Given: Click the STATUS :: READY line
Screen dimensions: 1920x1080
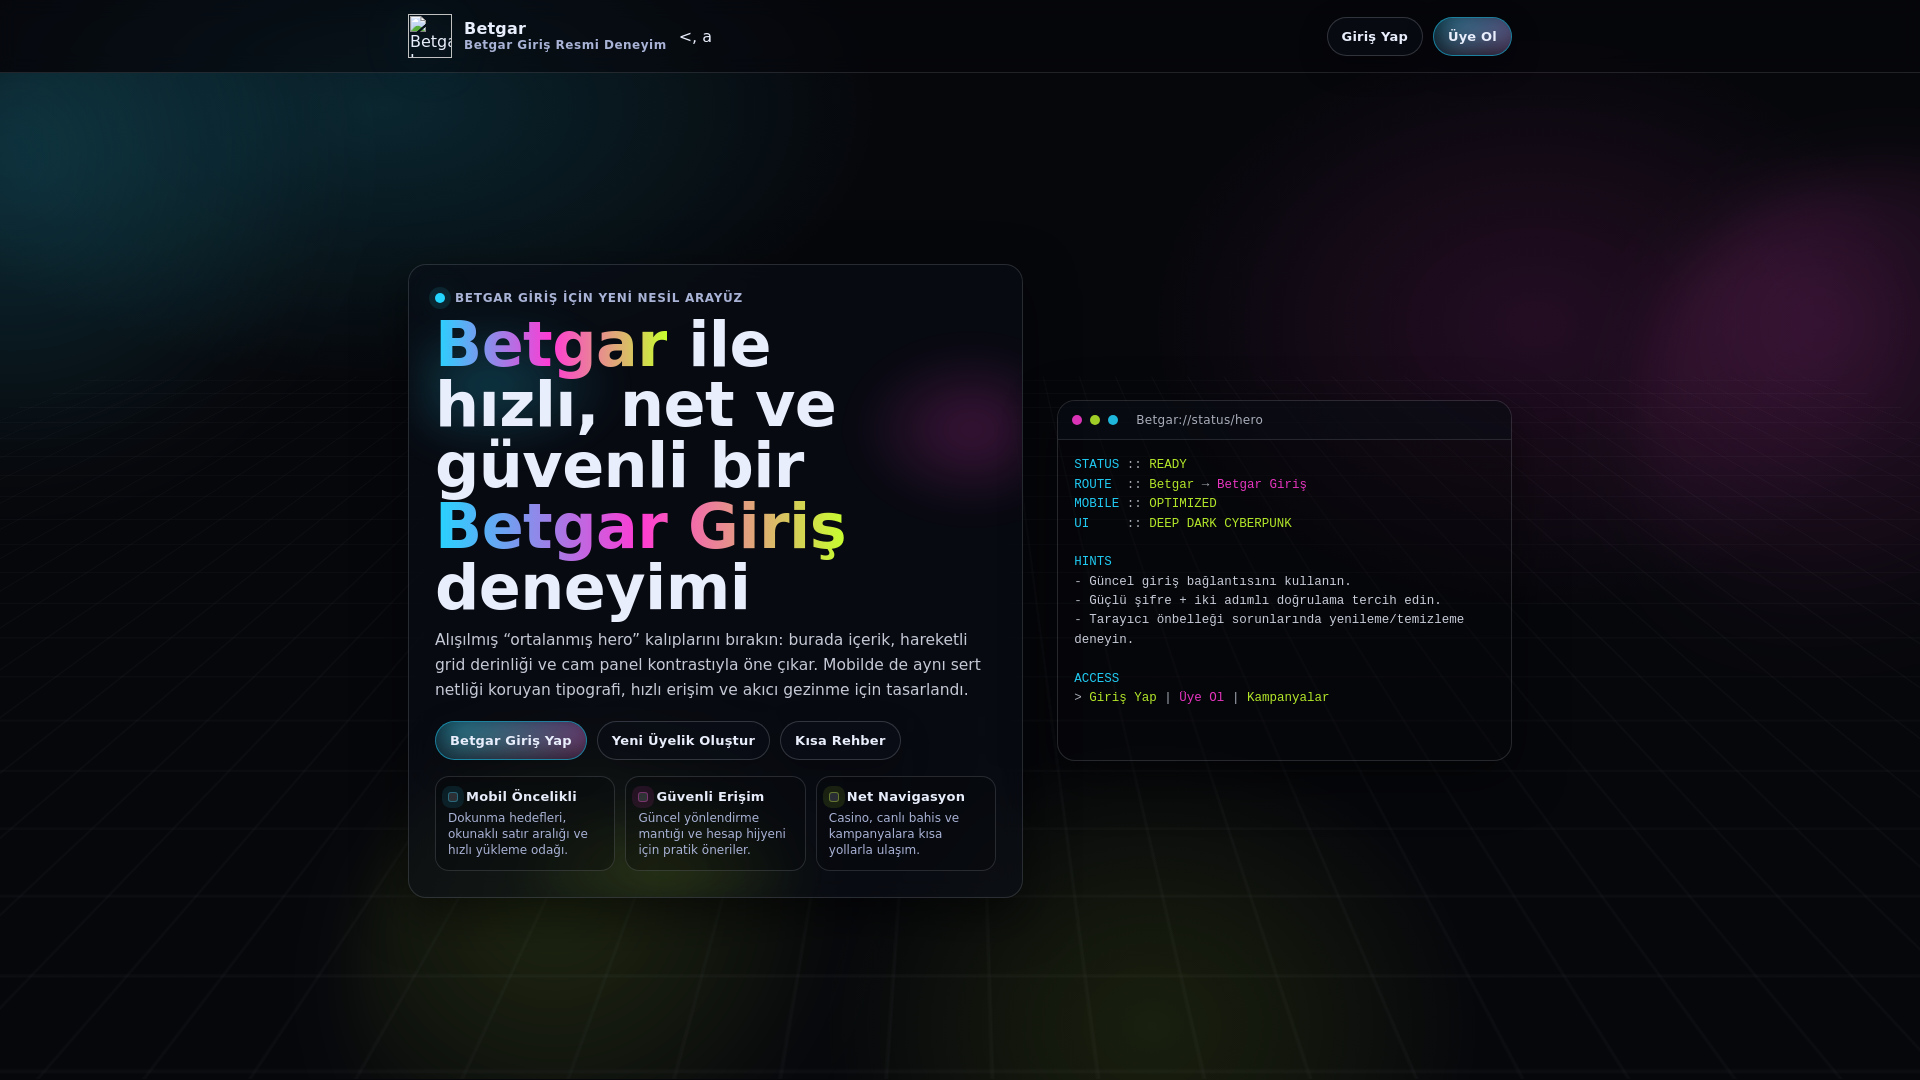Looking at the screenshot, I should point(1130,465).
